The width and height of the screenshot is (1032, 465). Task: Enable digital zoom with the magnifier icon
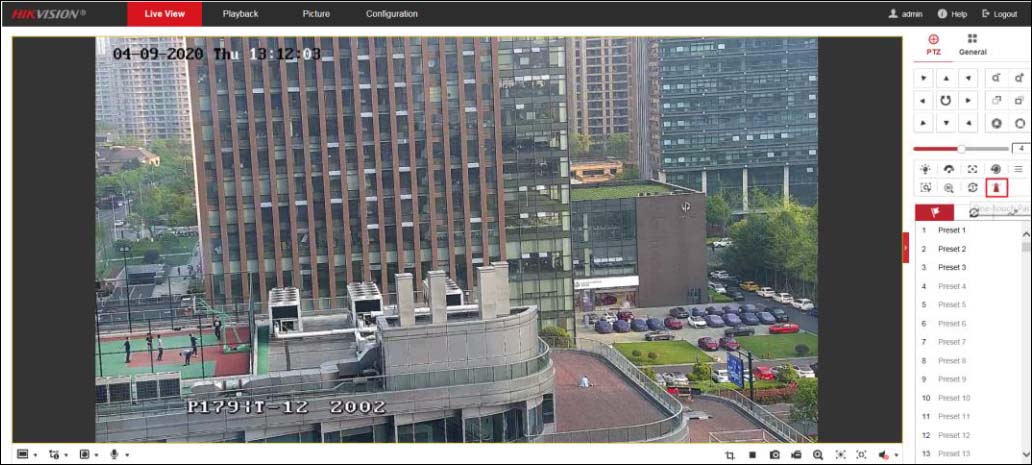pyautogui.click(x=817, y=454)
